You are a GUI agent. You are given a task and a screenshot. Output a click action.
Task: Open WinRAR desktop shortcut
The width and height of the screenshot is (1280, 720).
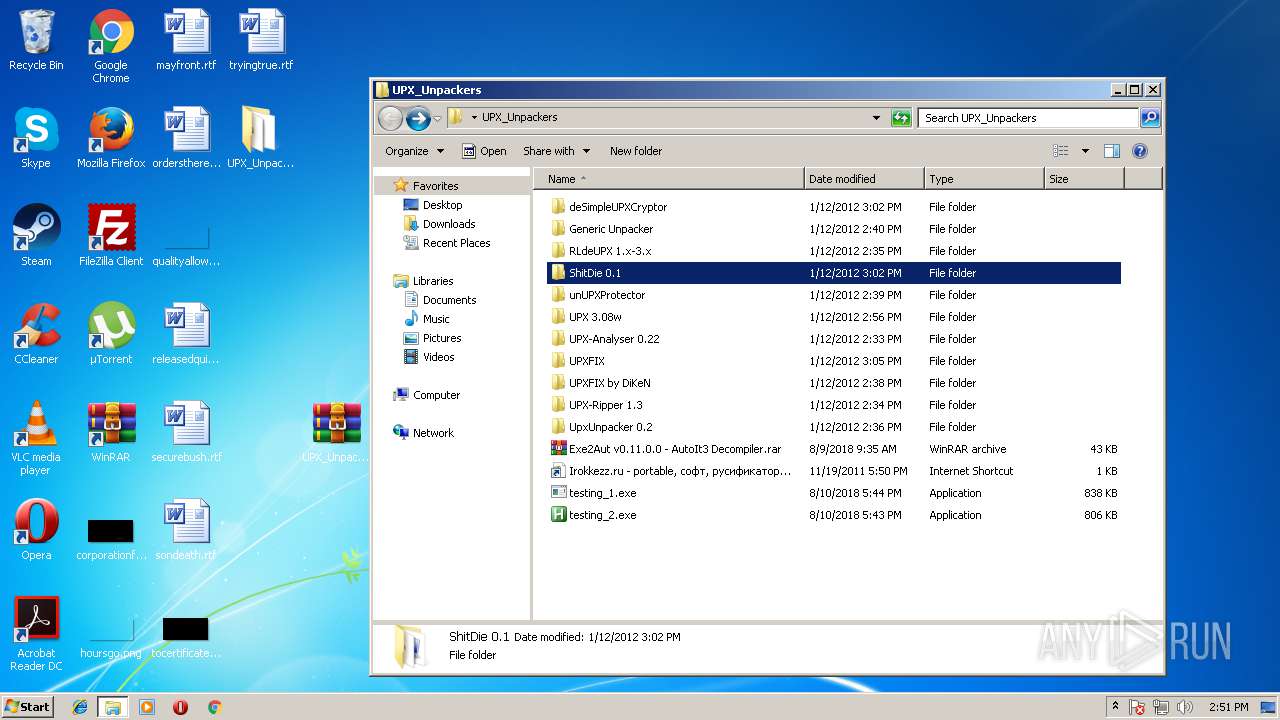point(111,432)
